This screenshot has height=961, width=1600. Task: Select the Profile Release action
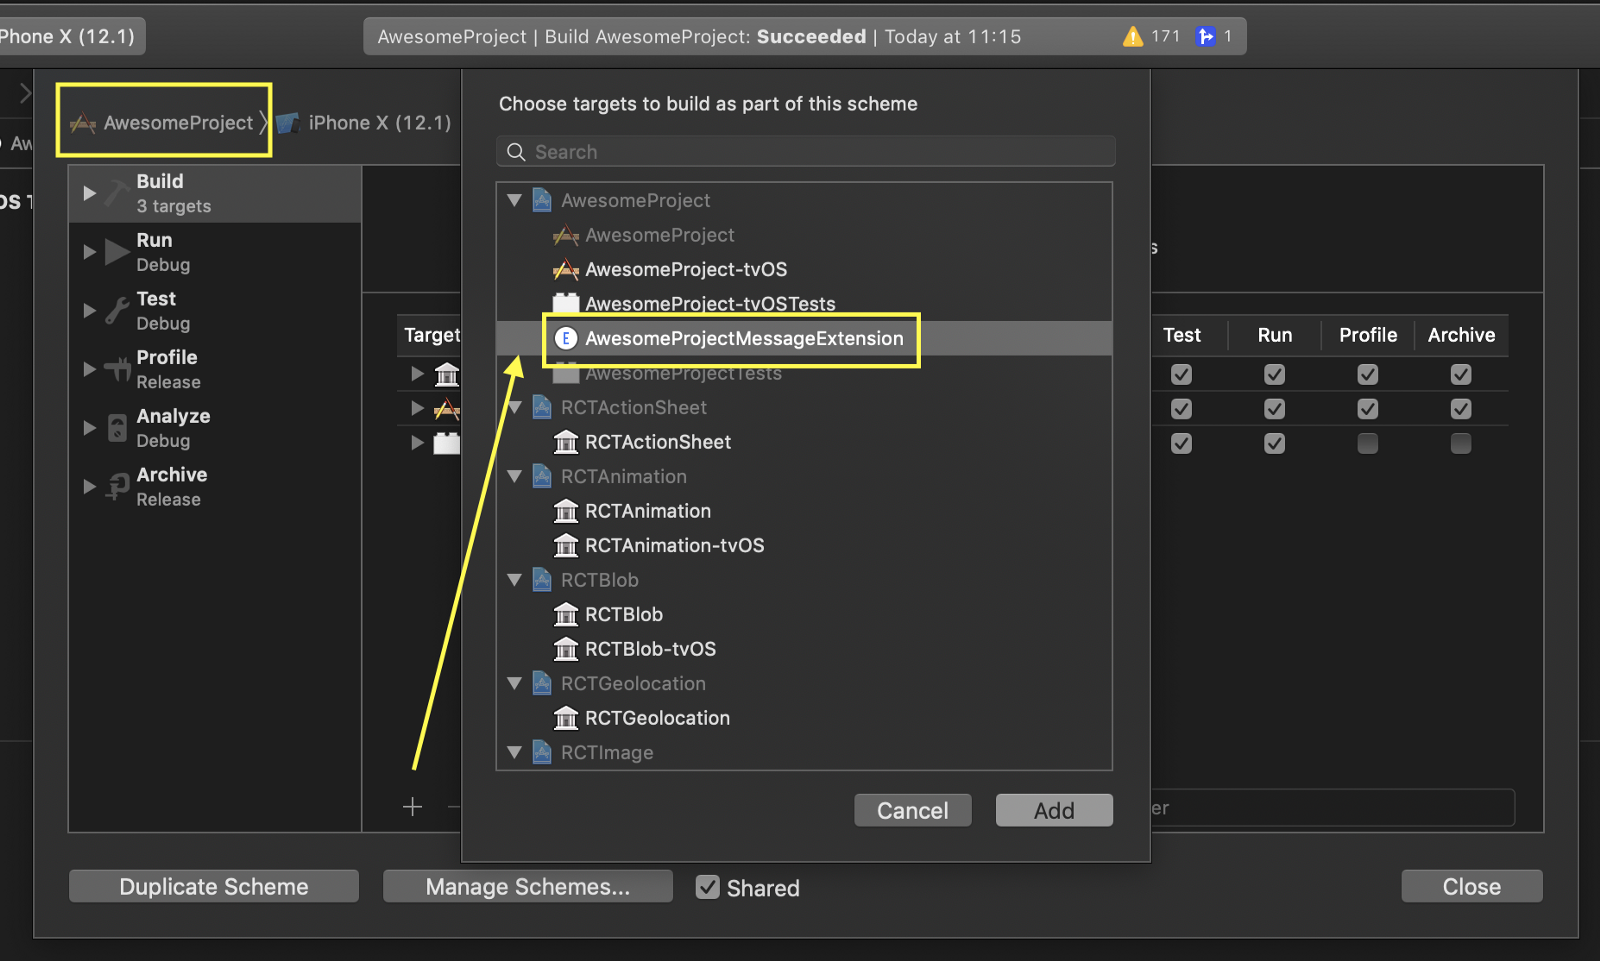tap(215, 369)
